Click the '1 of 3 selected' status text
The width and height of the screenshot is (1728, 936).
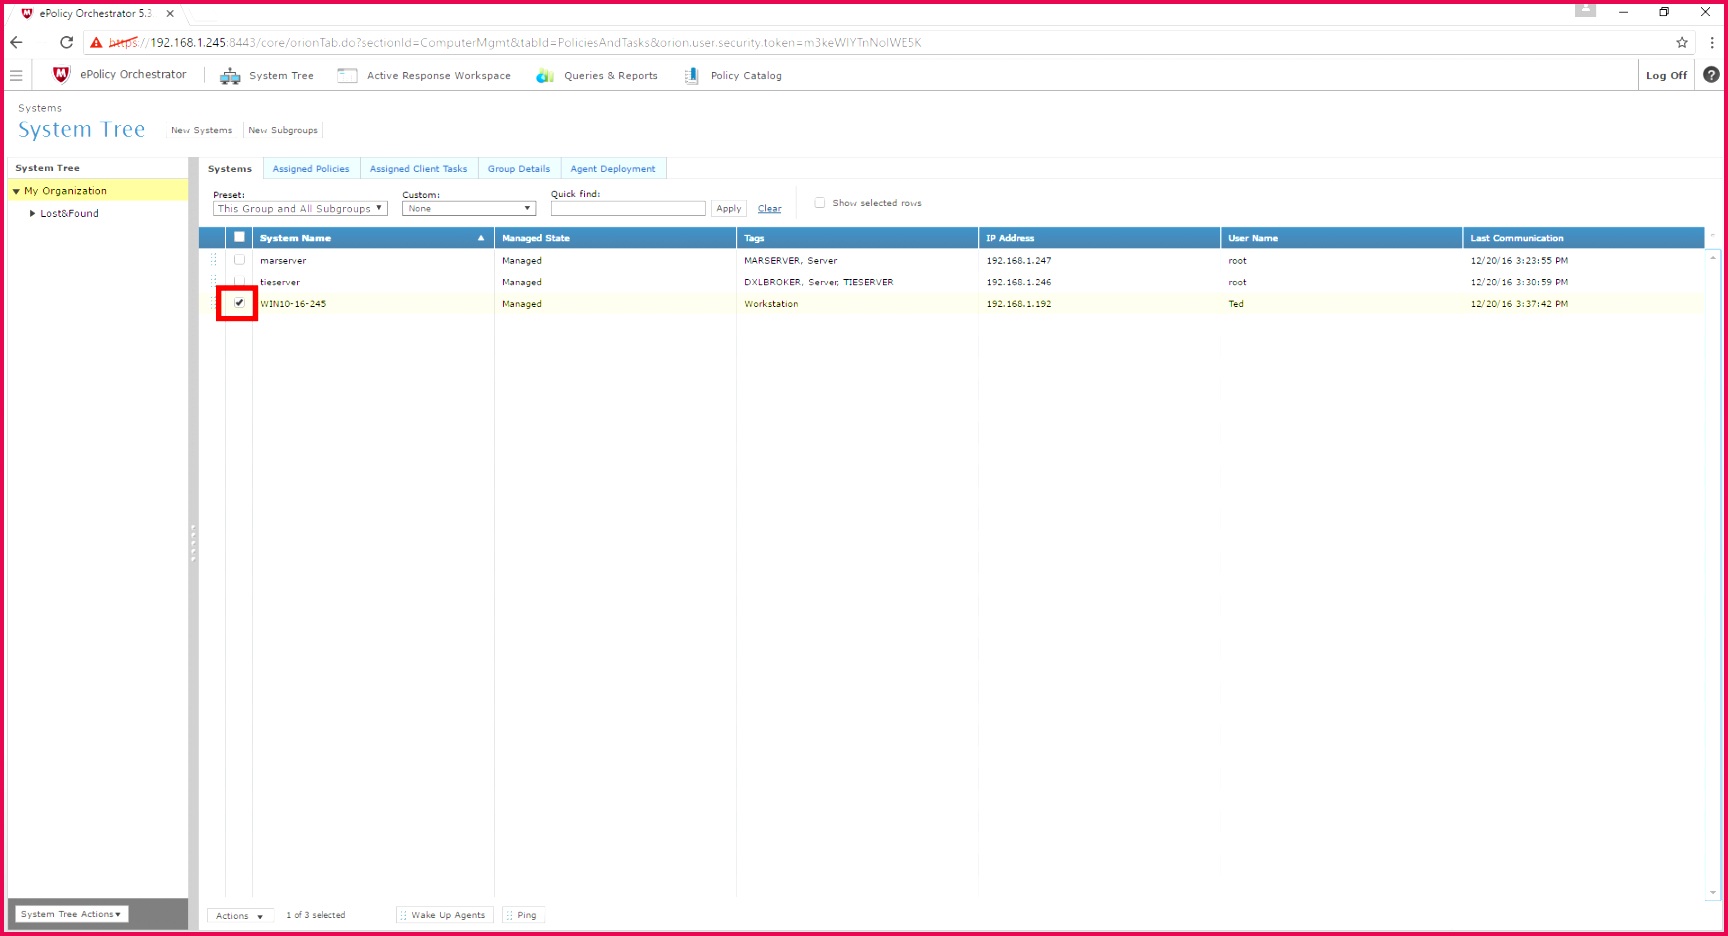click(316, 915)
